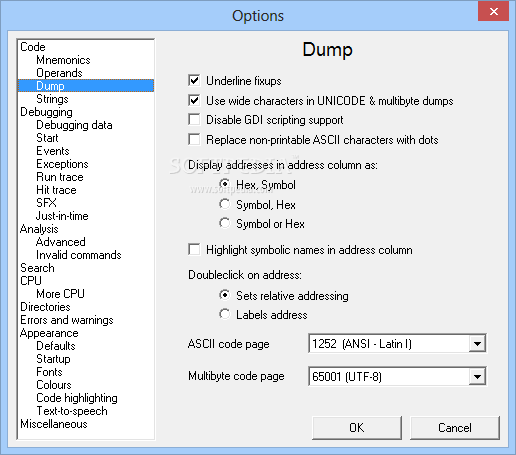Open the ASCII code page dropdown arrow
Viewport: 516px width, 455px height.
[x=477, y=343]
